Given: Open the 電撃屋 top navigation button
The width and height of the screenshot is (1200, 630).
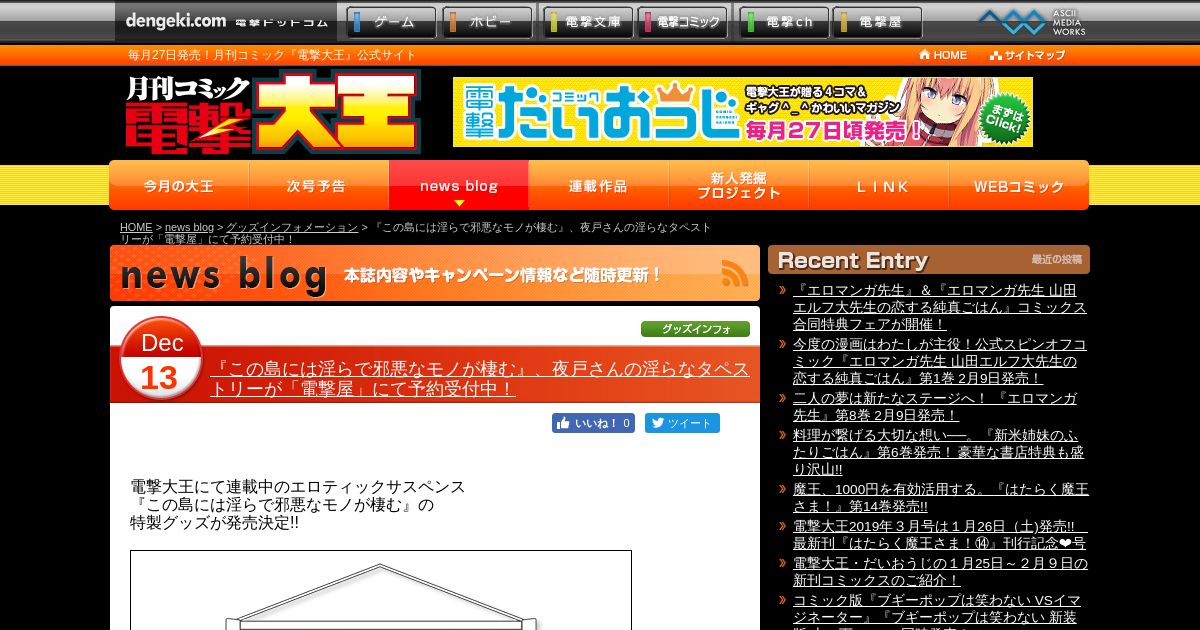Looking at the screenshot, I should coord(877,22).
